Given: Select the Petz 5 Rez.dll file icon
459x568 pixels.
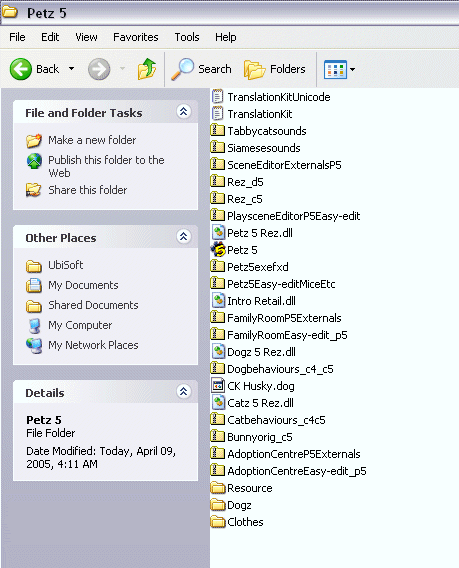Looking at the screenshot, I should pyautogui.click(x=218, y=233).
